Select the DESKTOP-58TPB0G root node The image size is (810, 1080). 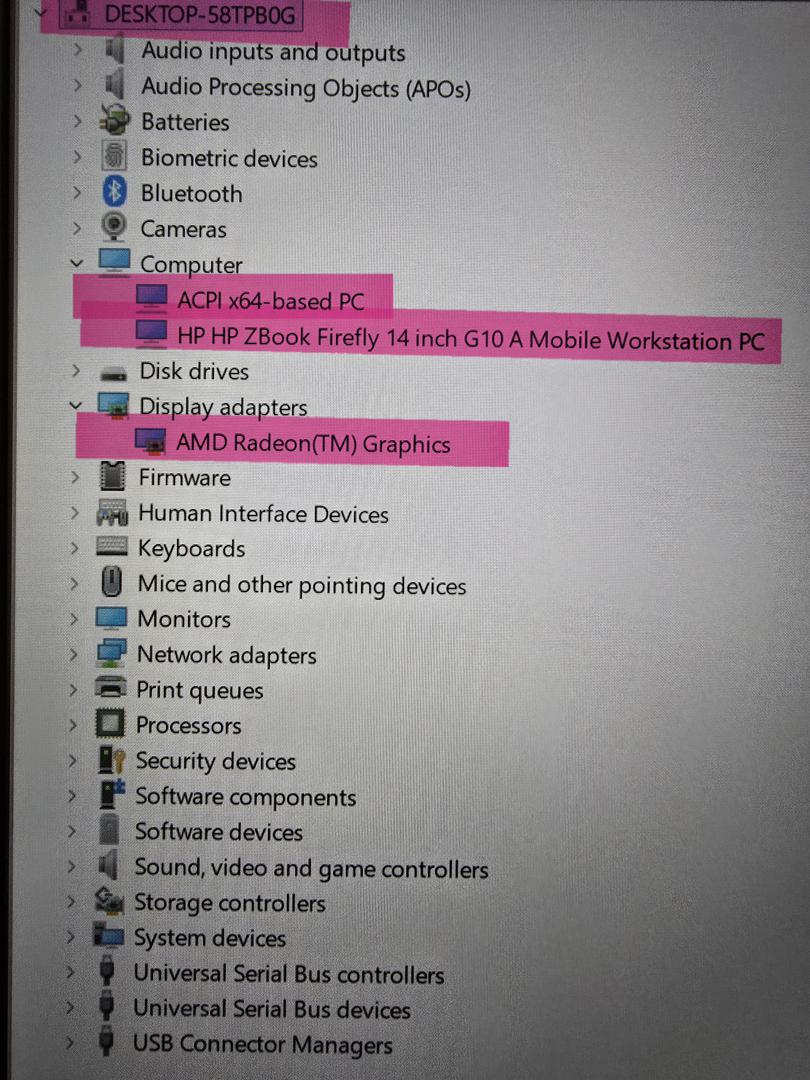[x=200, y=14]
